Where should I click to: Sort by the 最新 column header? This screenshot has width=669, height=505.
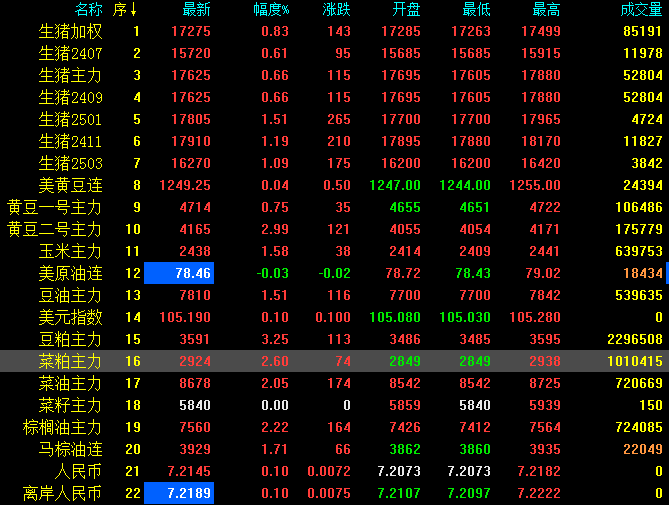point(197,9)
